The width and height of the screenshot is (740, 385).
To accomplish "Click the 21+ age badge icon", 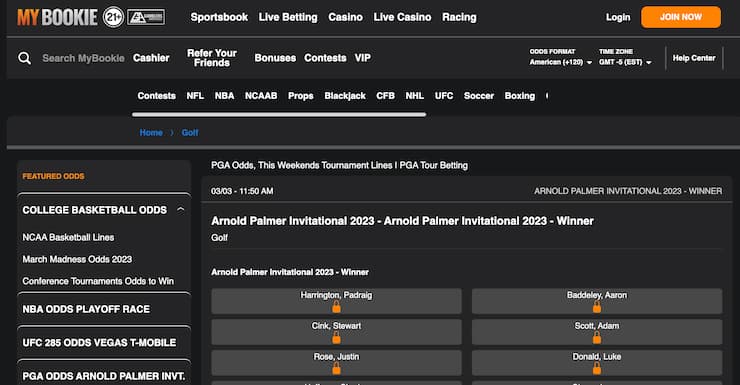I will [113, 17].
